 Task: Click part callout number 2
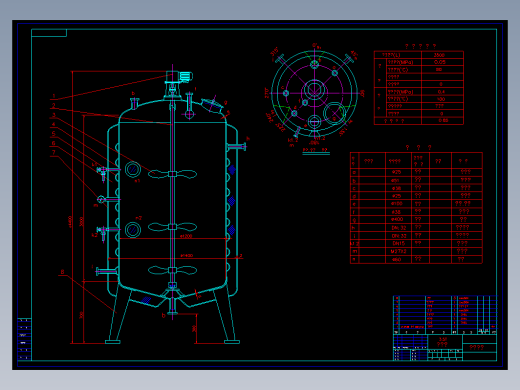54,105
